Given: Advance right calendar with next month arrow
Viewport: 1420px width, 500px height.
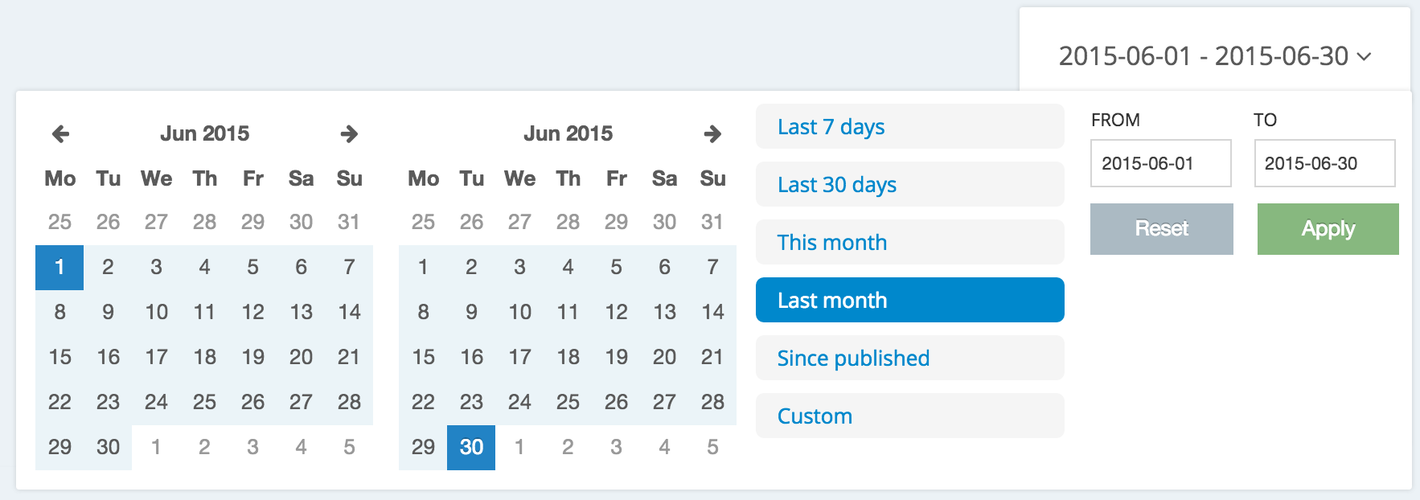Looking at the screenshot, I should [x=712, y=133].
